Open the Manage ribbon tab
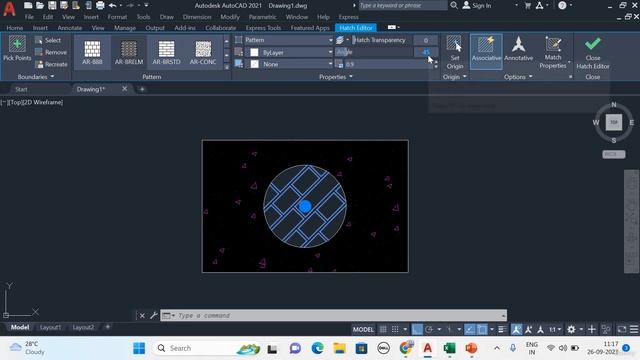Image resolution: width=640 pixels, height=360 pixels. [125, 28]
